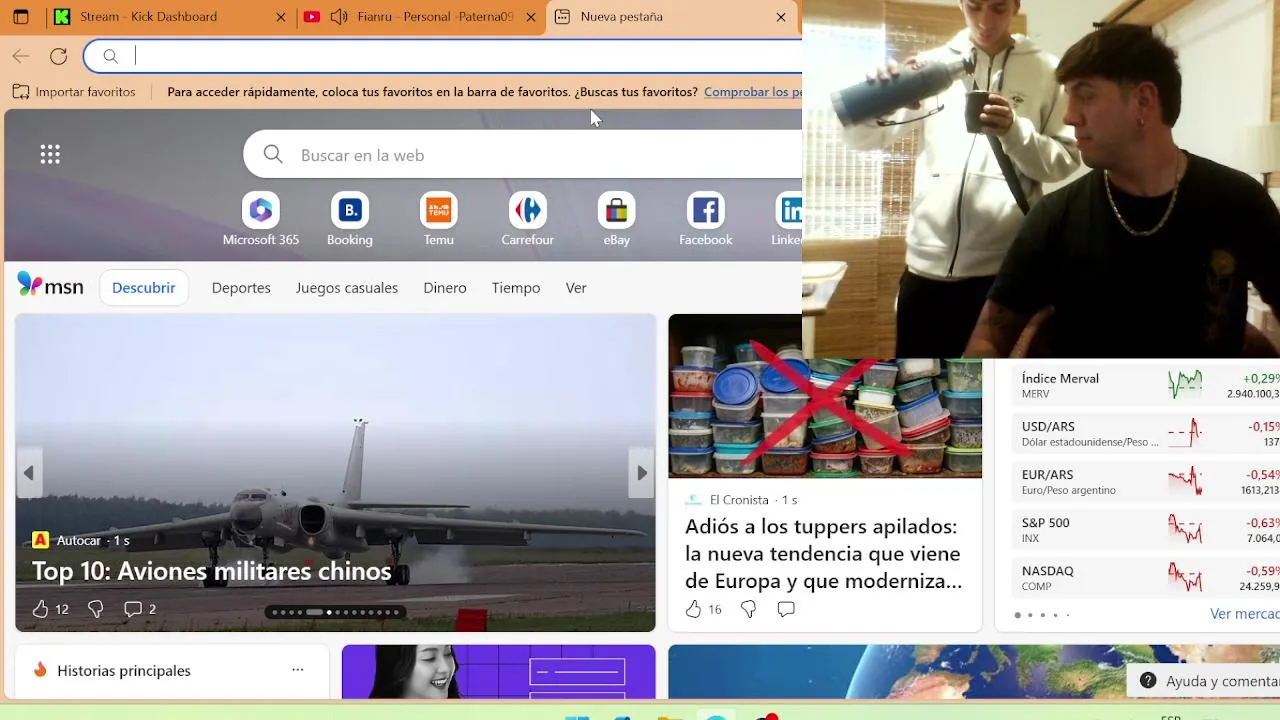Screen dimensions: 1280x720
Task: Close the Fianru YouTube tab
Action: click(531, 17)
